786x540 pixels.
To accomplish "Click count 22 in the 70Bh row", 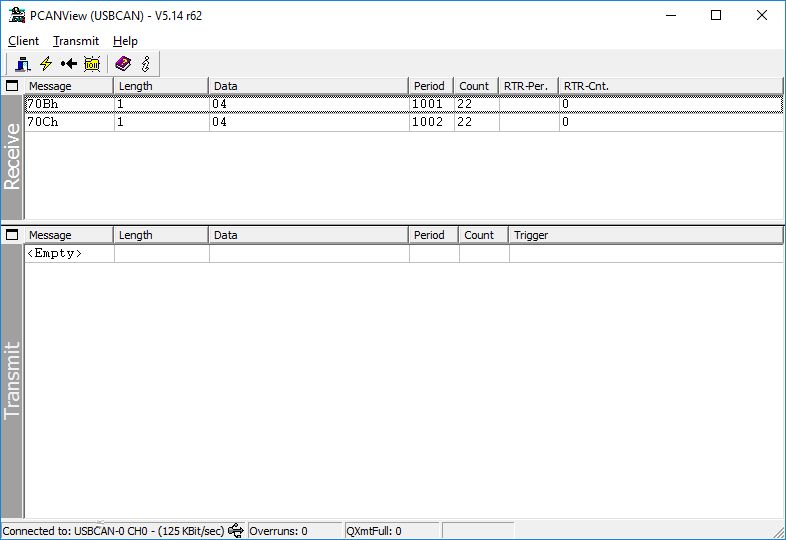I will point(464,104).
